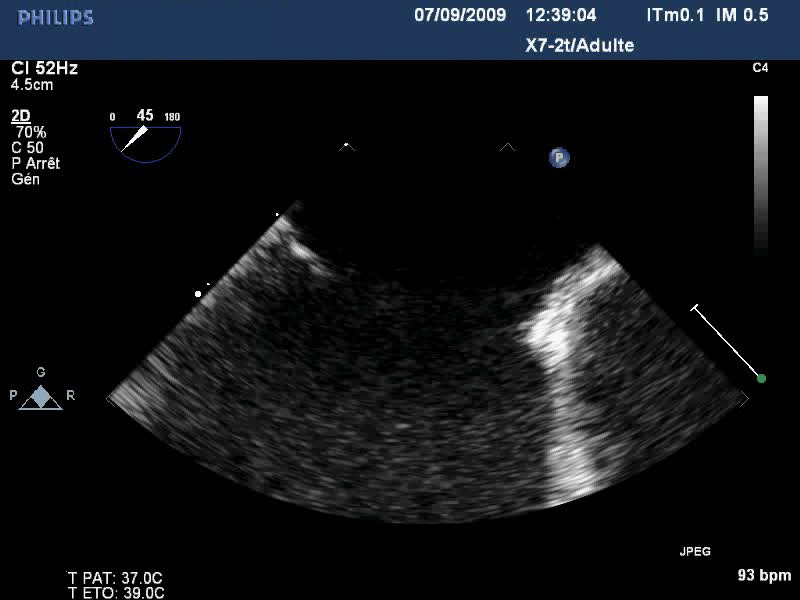Click the CI 52Hz frame rate text
The width and height of the screenshot is (800, 600).
pos(44,68)
